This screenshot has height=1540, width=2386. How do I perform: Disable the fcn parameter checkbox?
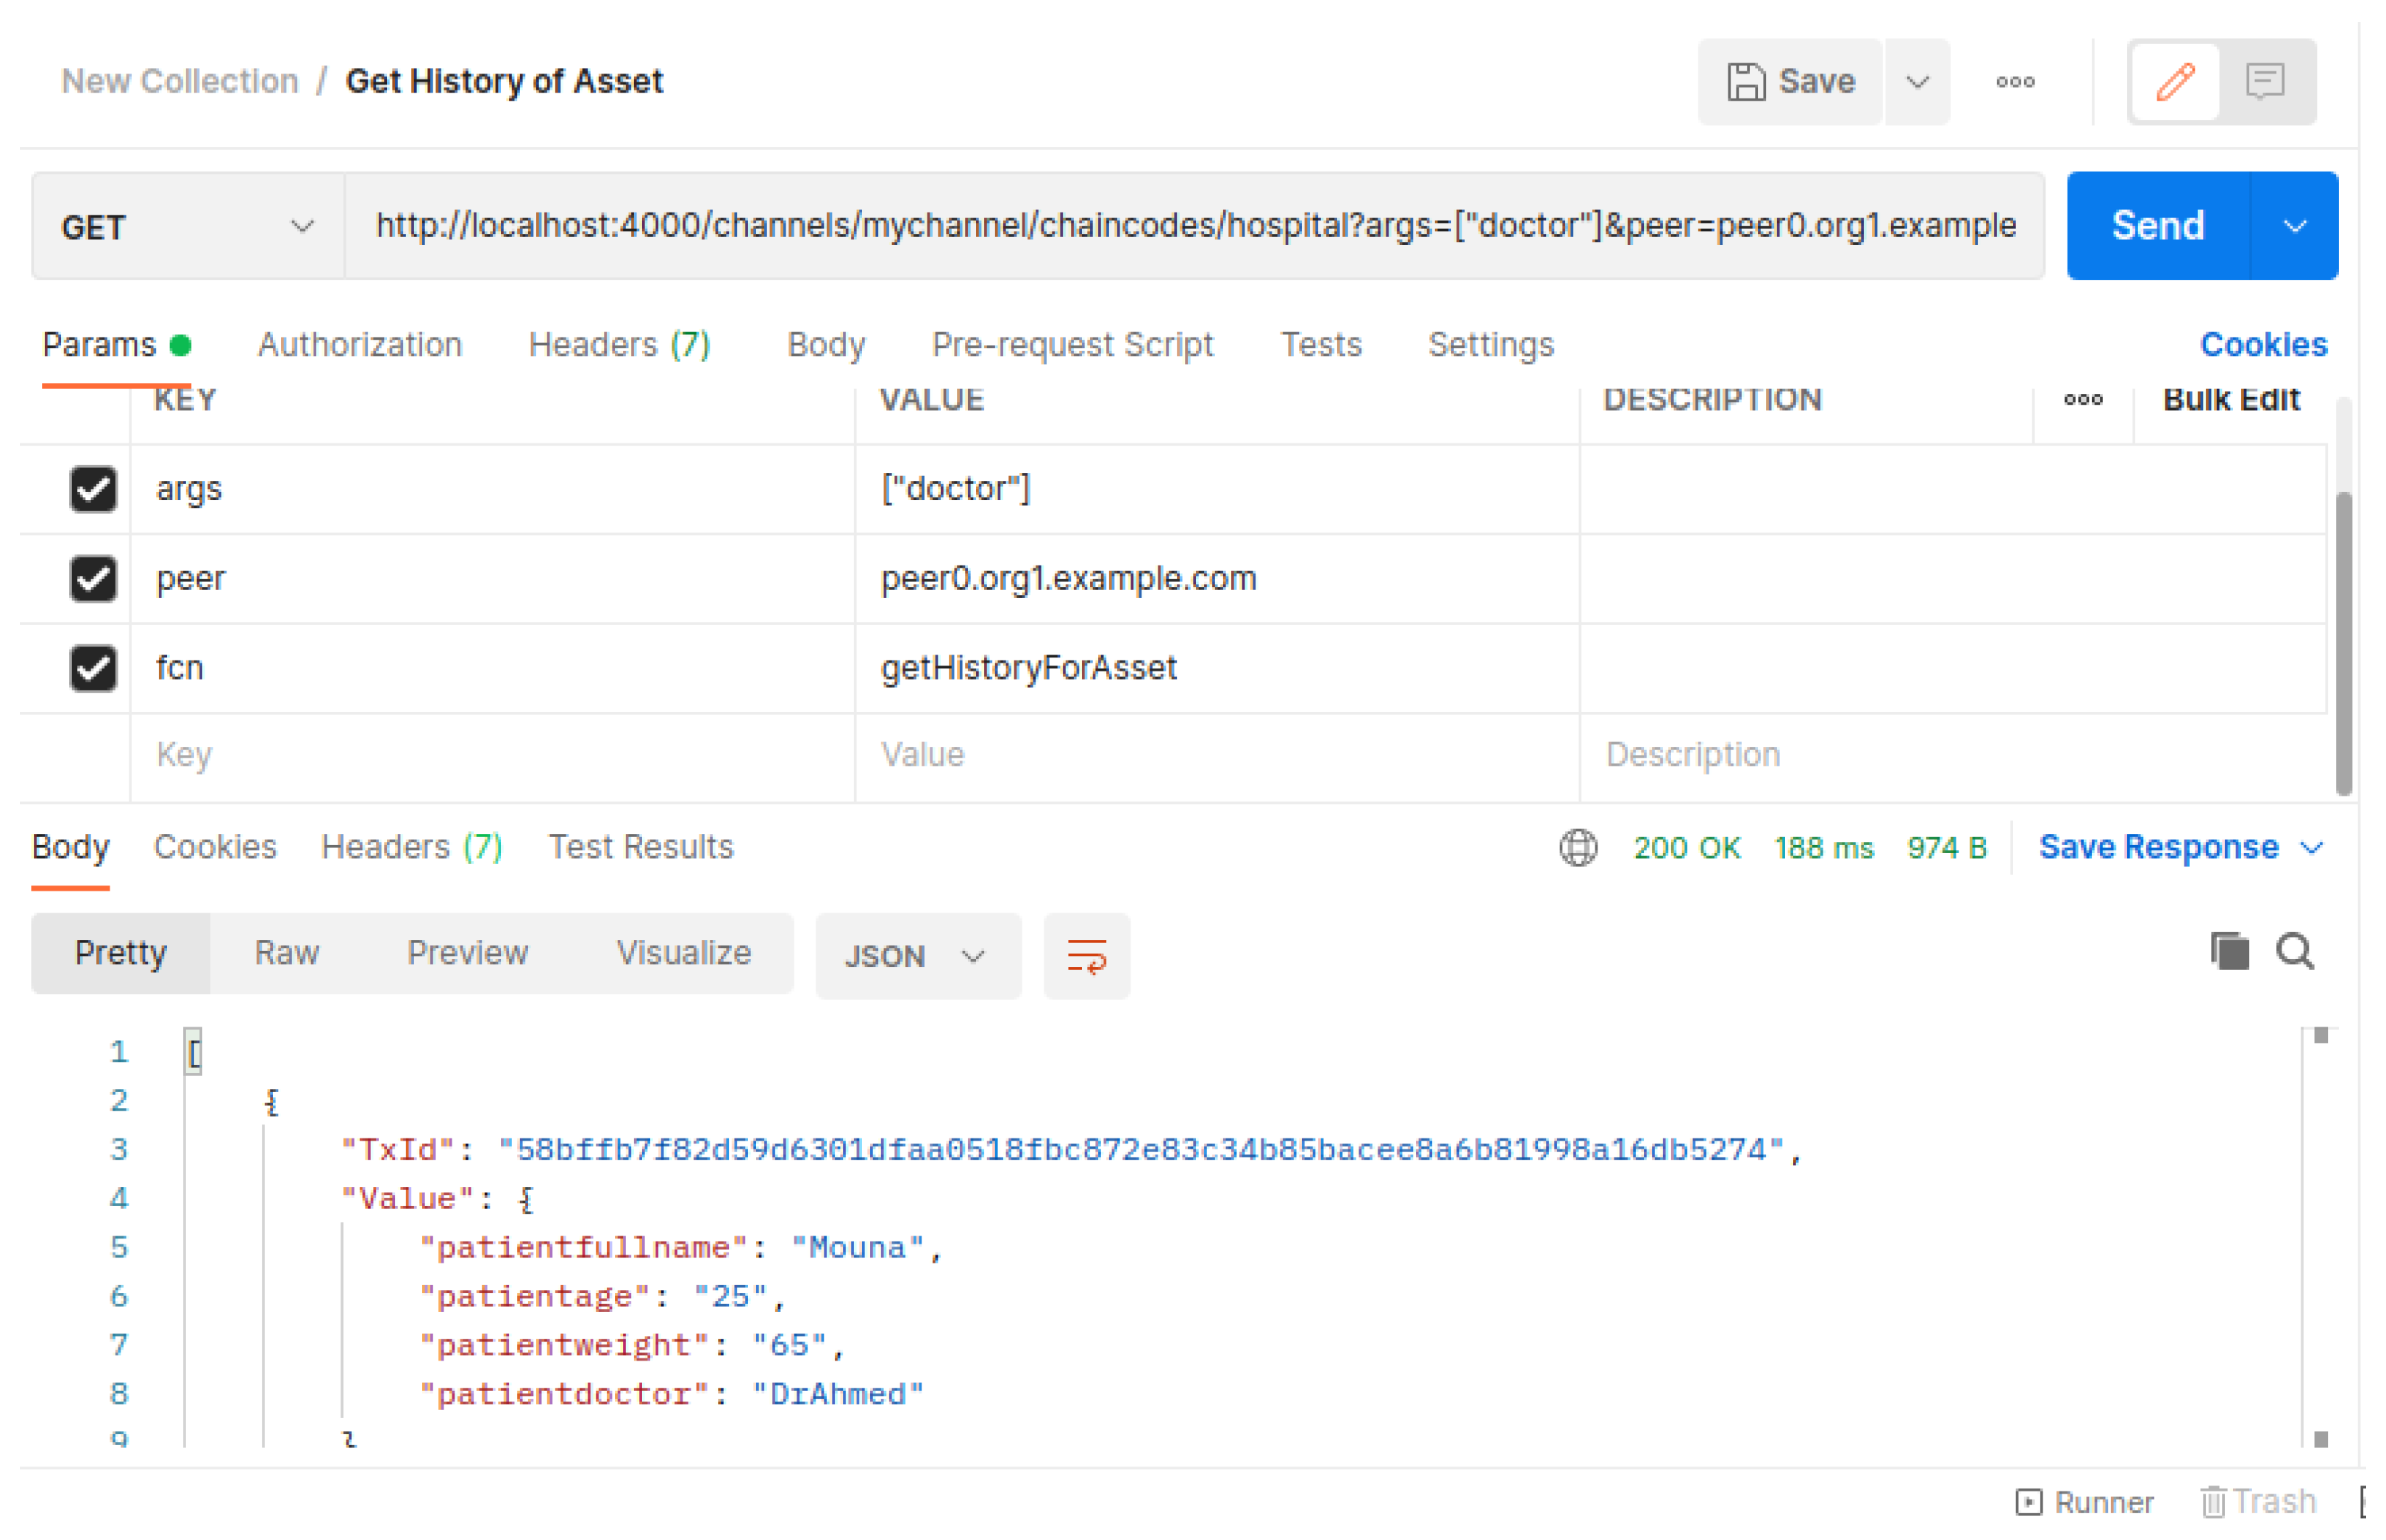(x=93, y=668)
